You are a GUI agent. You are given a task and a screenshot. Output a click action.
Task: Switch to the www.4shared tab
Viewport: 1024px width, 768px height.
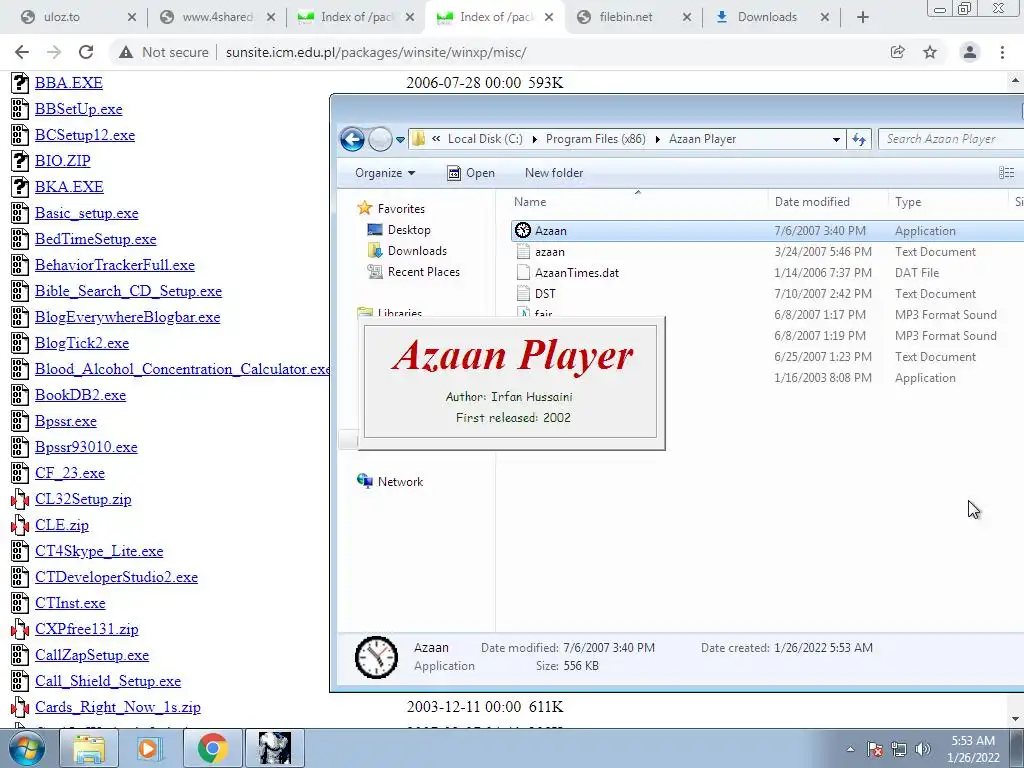[x=218, y=17]
